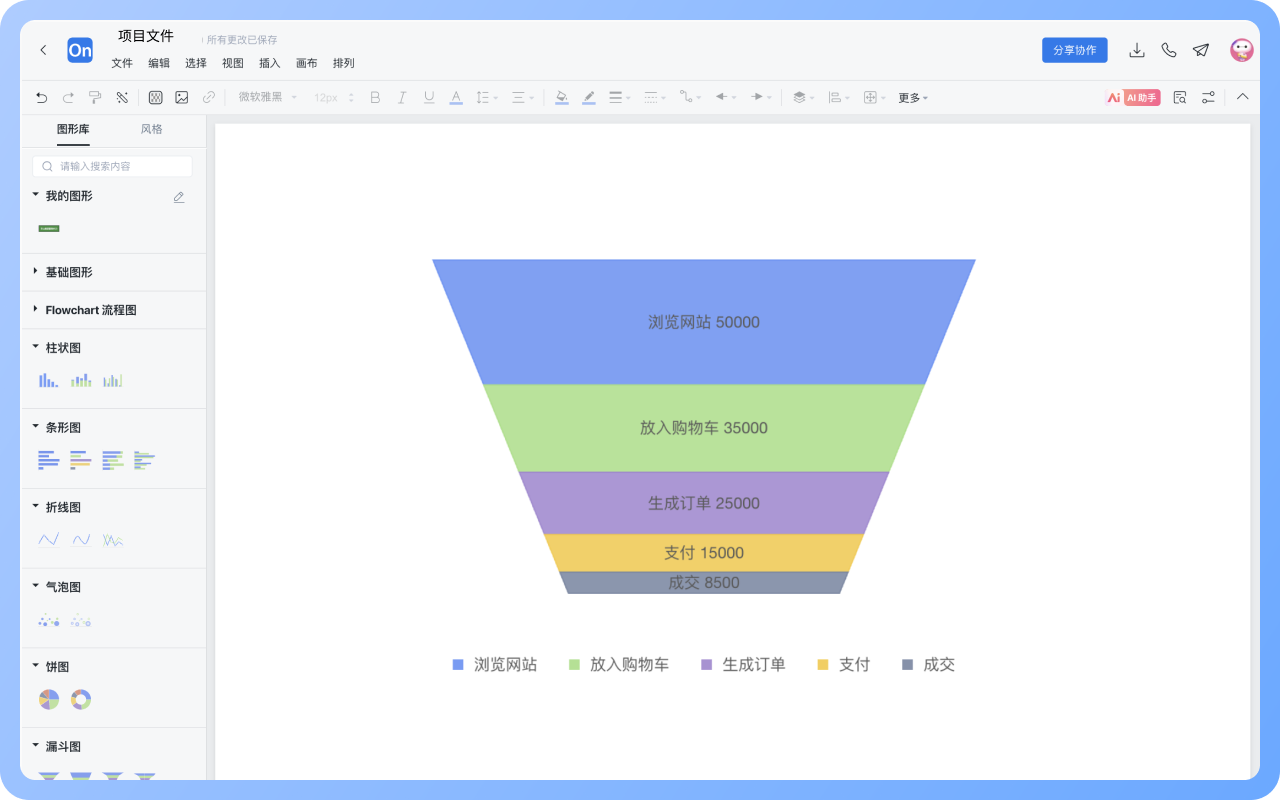Viewport: 1280px width, 800px height.
Task: Toggle bold text formatting
Action: tap(375, 97)
